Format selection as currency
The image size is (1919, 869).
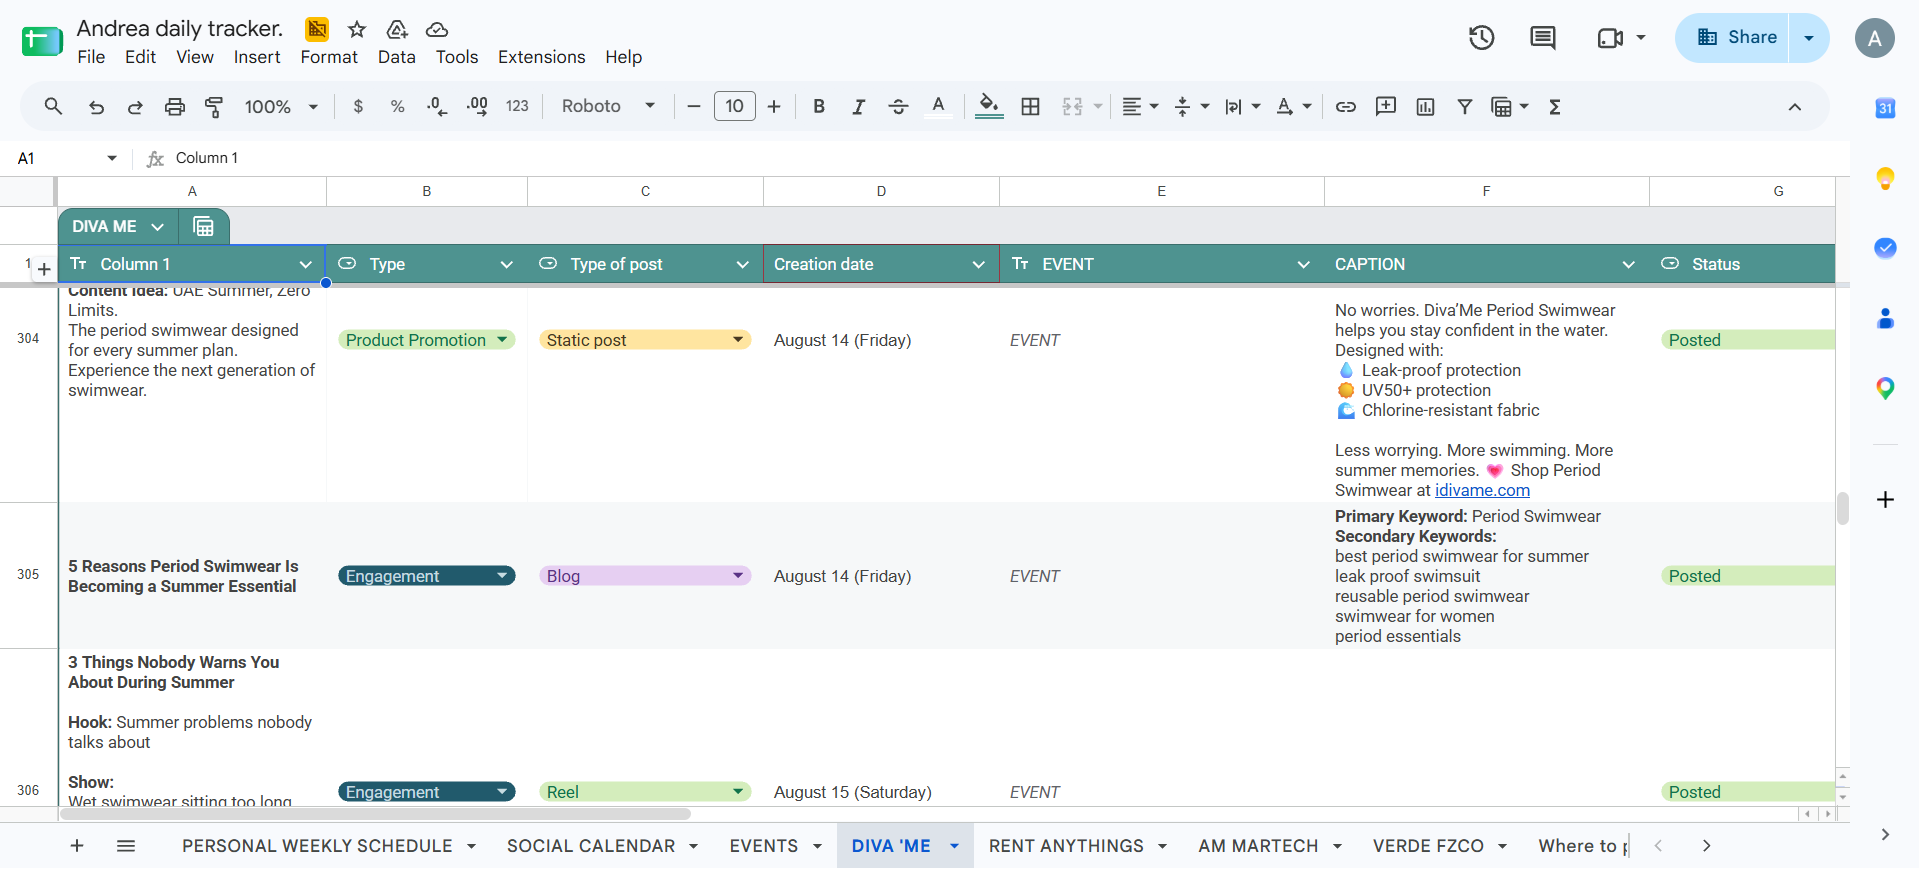(x=358, y=106)
